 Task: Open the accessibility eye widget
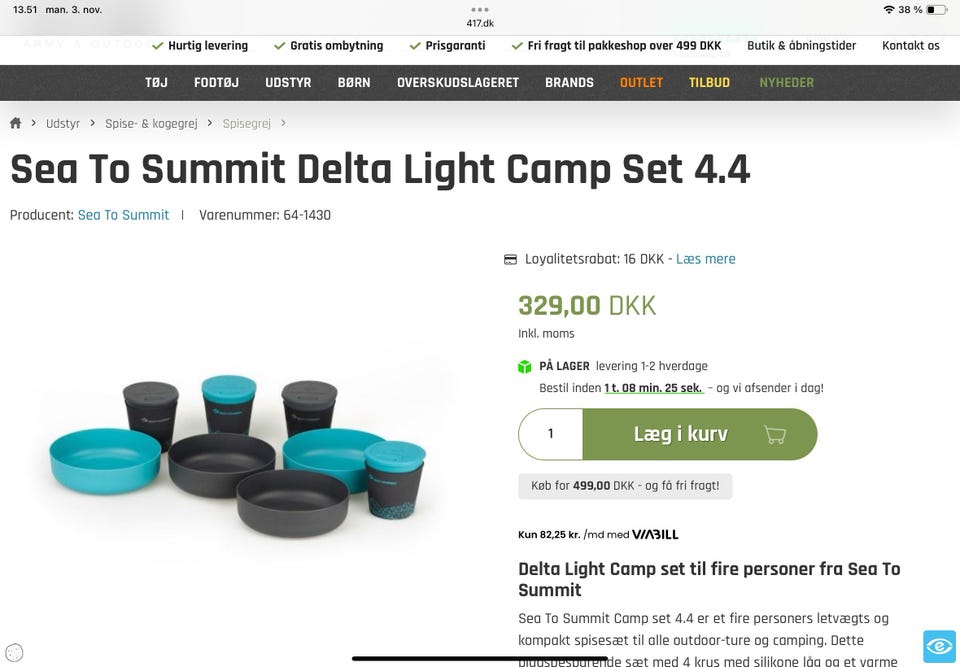pos(939,646)
